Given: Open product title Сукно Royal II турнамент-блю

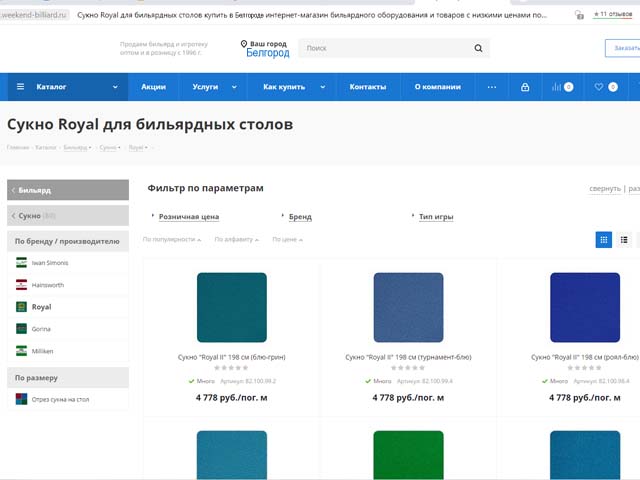Looking at the screenshot, I should pos(408,357).
